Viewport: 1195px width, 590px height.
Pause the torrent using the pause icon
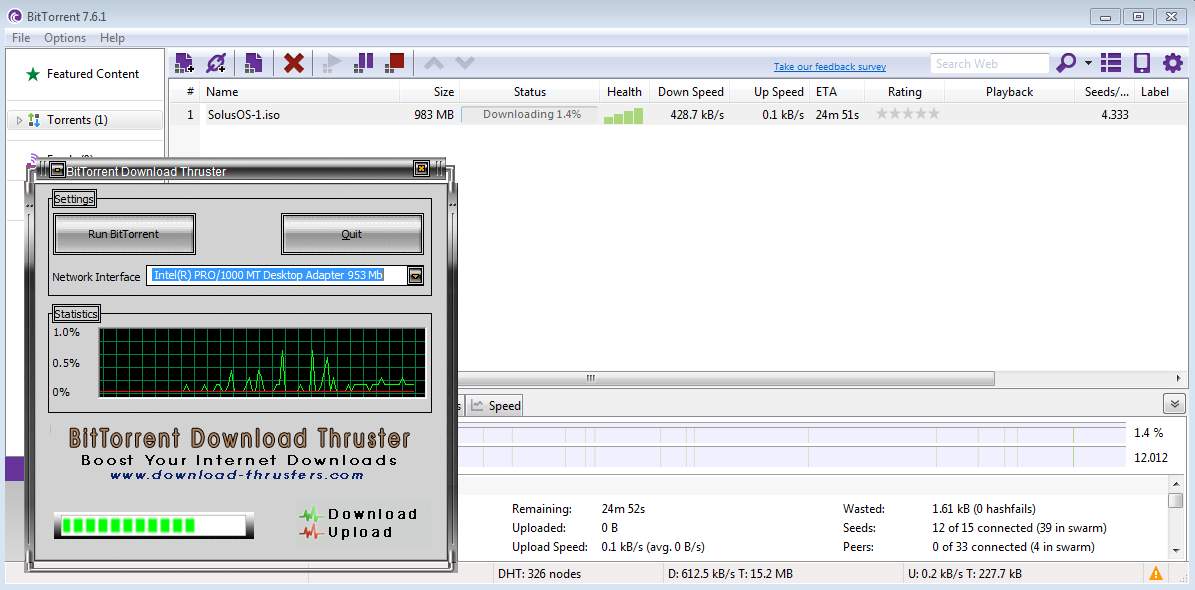point(364,63)
